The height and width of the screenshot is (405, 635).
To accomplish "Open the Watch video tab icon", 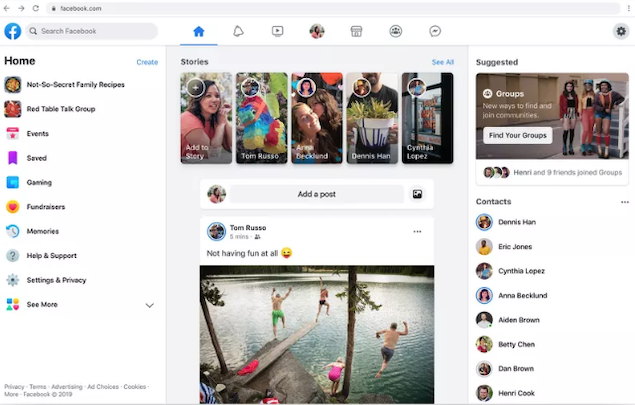I will pyautogui.click(x=277, y=31).
